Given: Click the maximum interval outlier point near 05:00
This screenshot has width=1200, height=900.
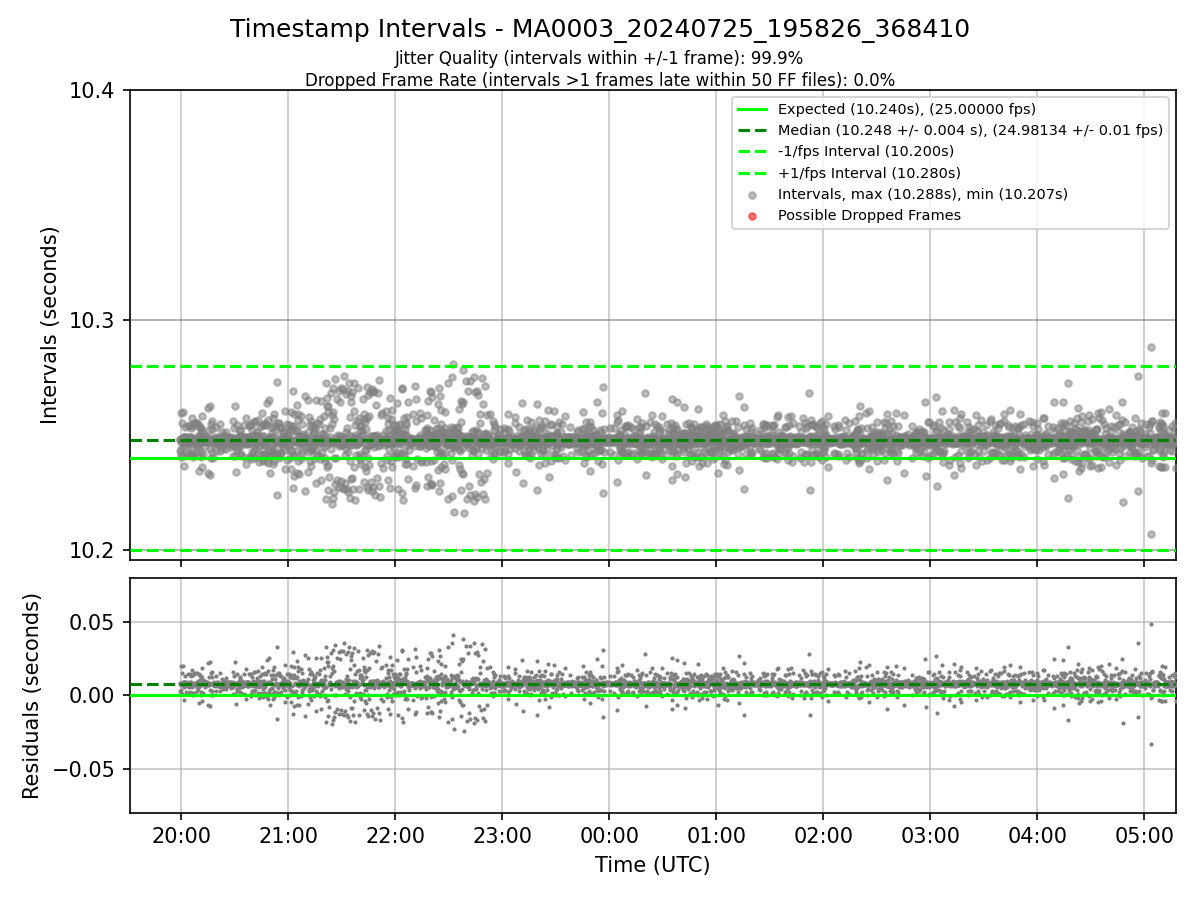Looking at the screenshot, I should 1151,348.
